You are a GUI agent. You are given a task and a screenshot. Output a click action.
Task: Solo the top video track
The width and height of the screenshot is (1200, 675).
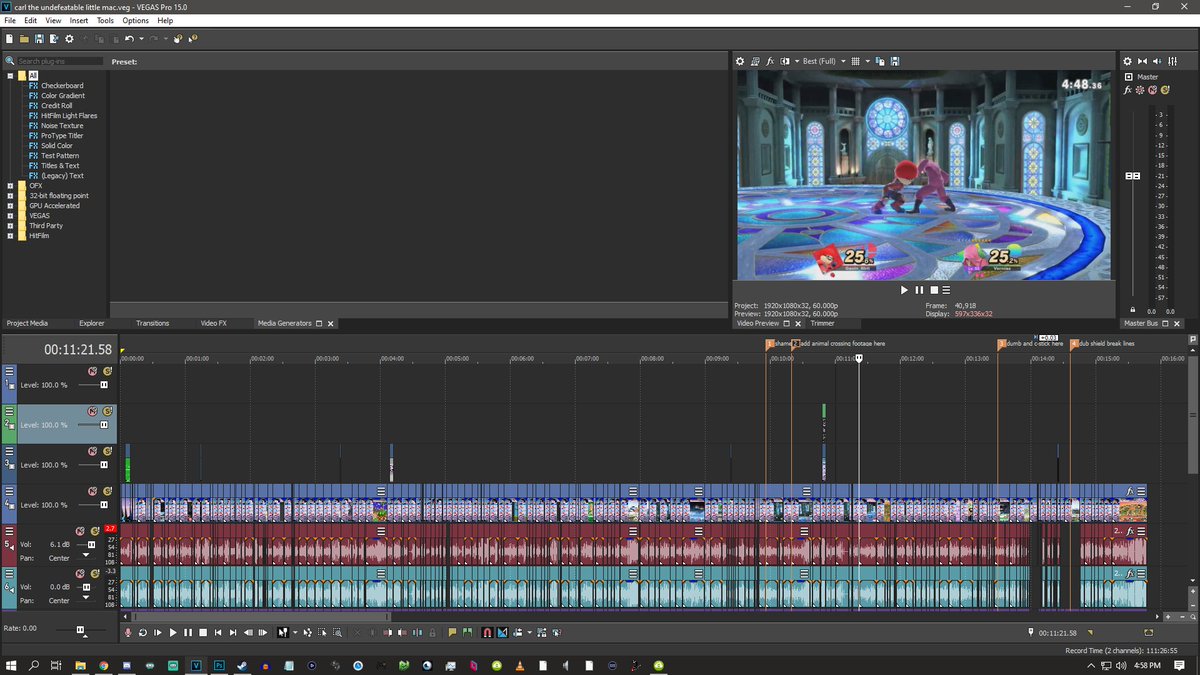tap(107, 371)
